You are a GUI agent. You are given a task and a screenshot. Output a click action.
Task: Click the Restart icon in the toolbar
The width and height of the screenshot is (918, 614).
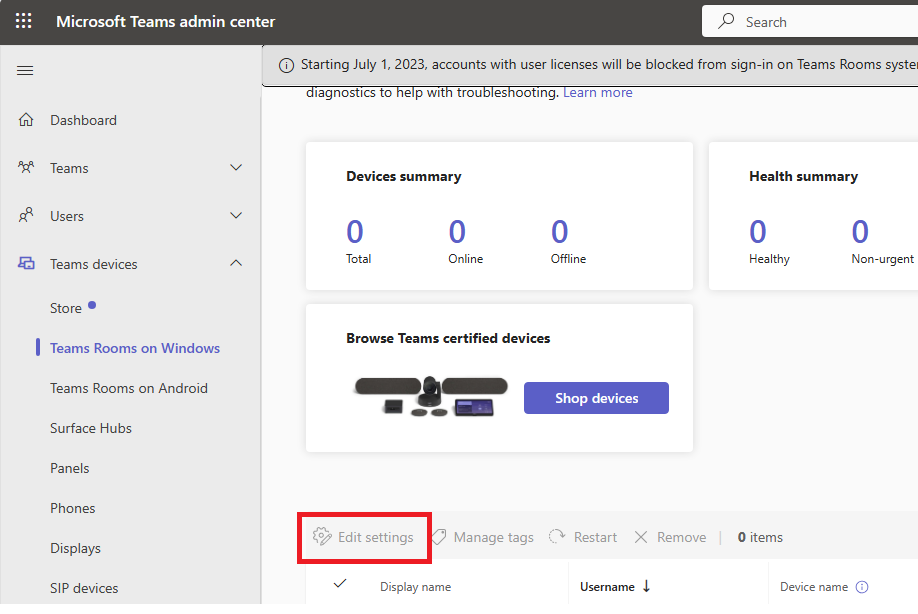point(559,537)
